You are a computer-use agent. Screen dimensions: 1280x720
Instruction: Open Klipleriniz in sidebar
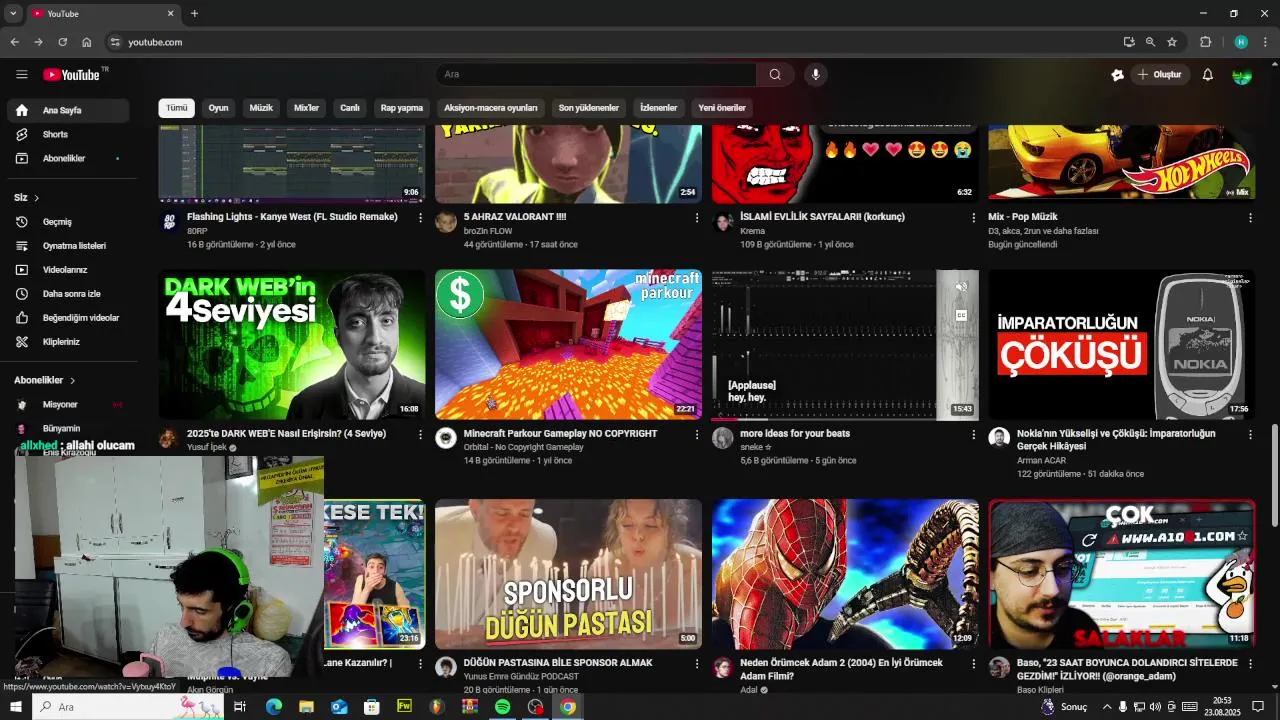[68, 342]
